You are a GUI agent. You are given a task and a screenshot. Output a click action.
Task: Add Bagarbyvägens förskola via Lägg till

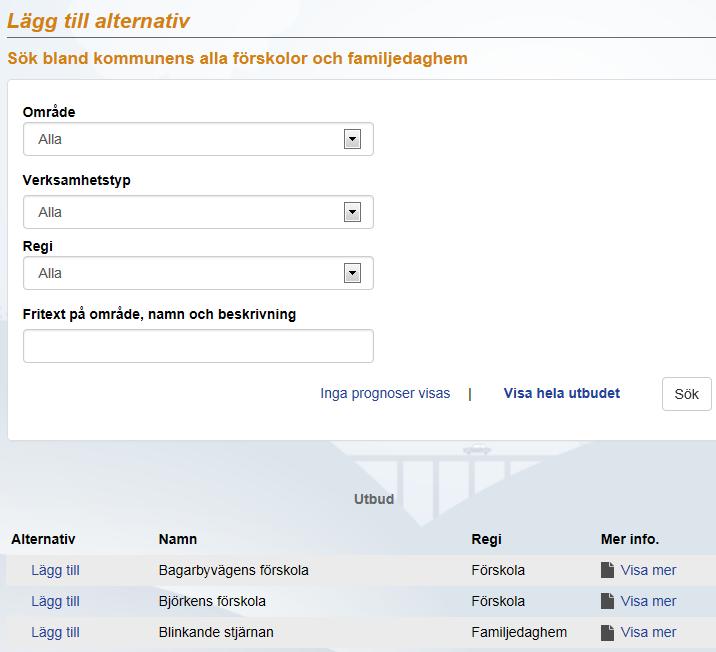click(55, 570)
